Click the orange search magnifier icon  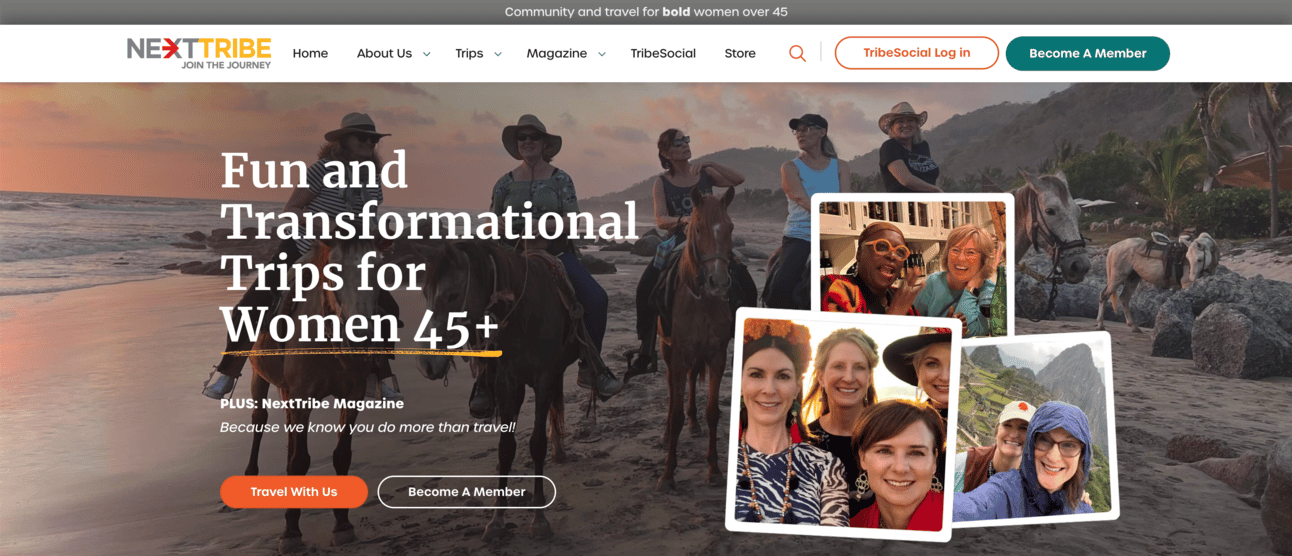click(797, 53)
